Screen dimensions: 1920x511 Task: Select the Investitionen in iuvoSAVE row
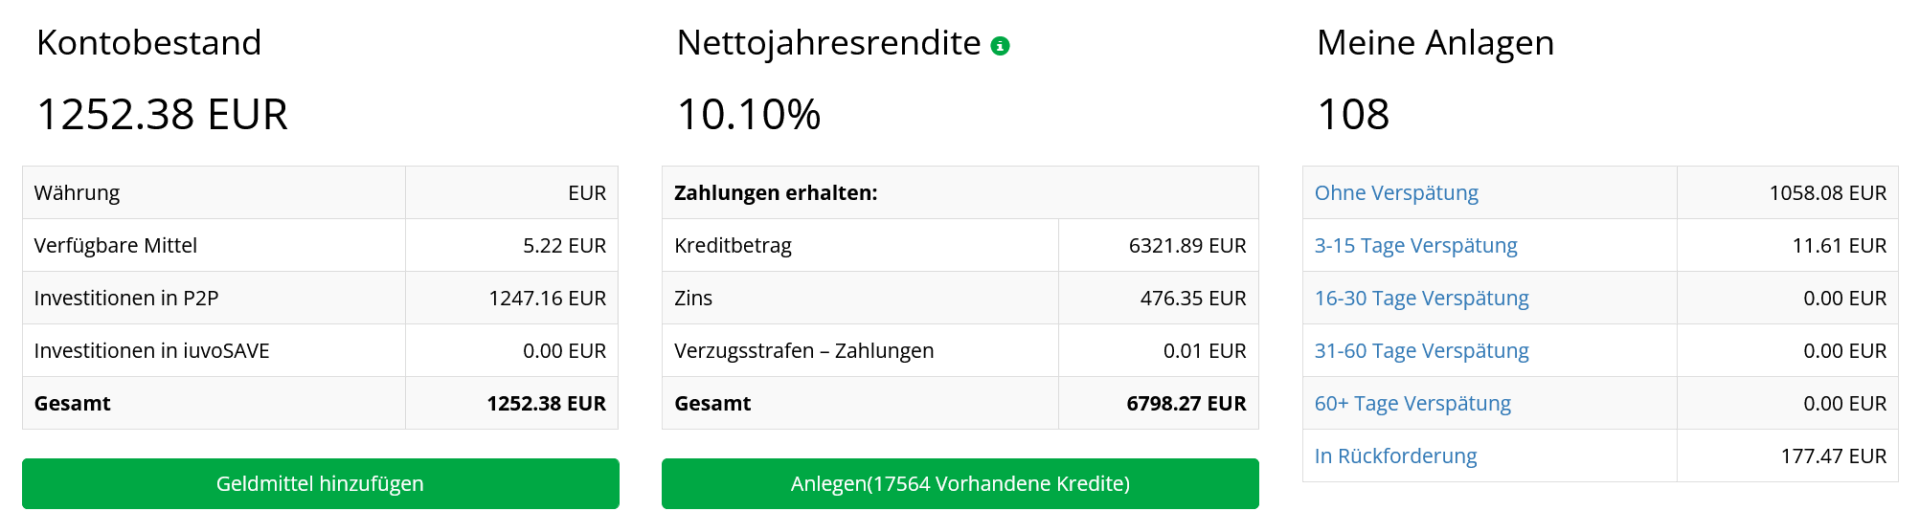[320, 351]
